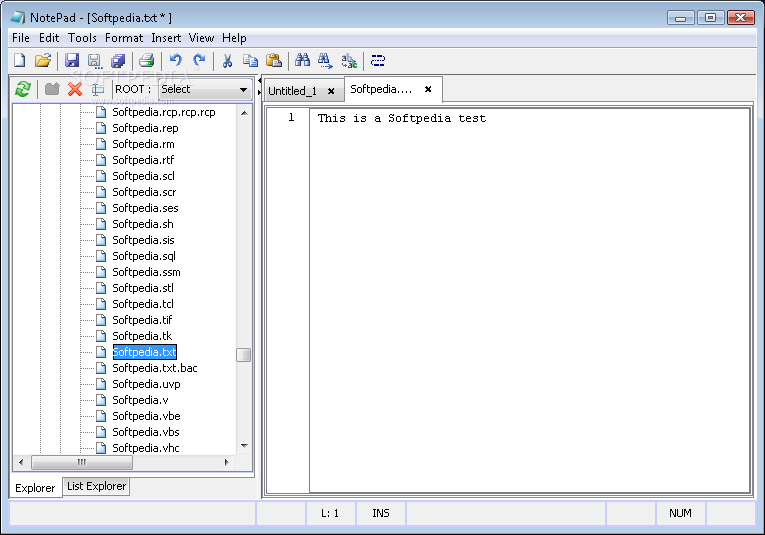The width and height of the screenshot is (765, 535).
Task: Open the Tools menu
Action: point(82,38)
